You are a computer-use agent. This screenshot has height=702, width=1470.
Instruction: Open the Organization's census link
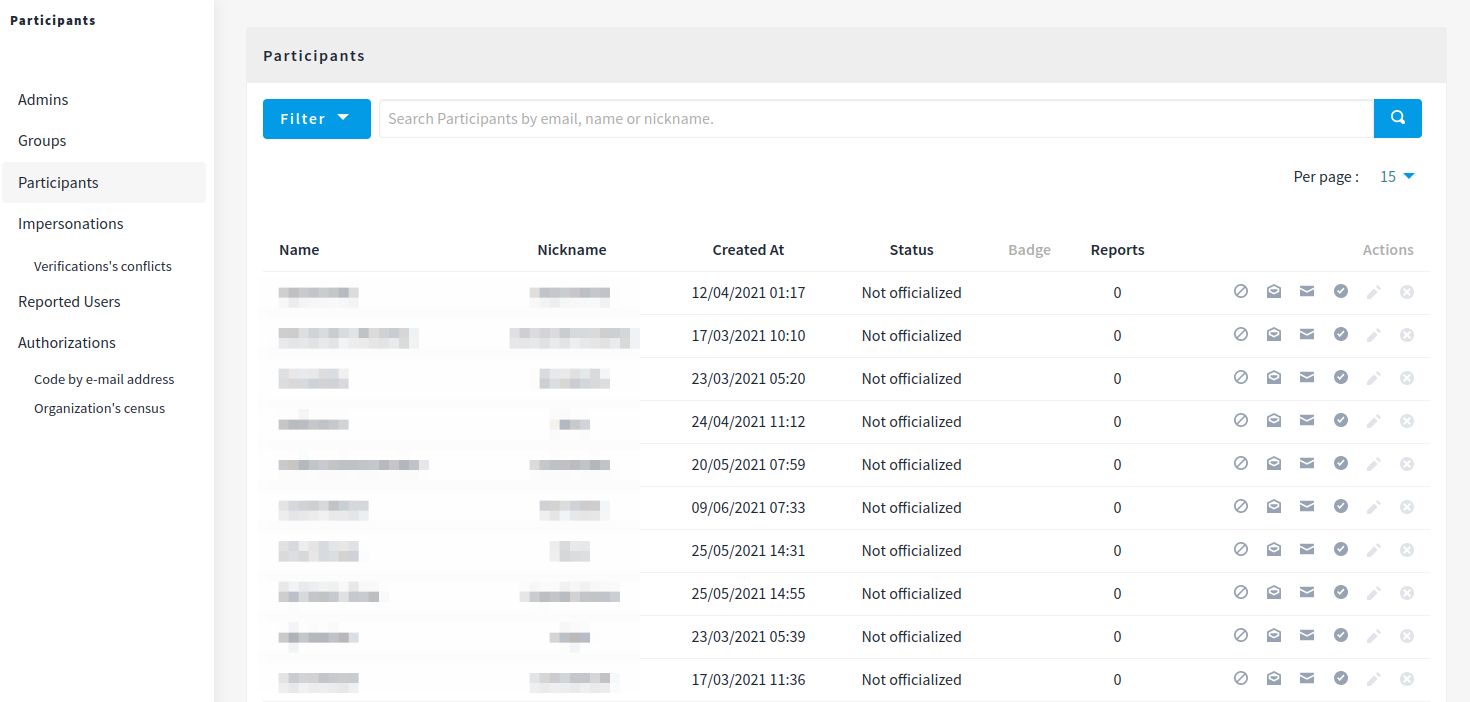pyautogui.click(x=100, y=408)
